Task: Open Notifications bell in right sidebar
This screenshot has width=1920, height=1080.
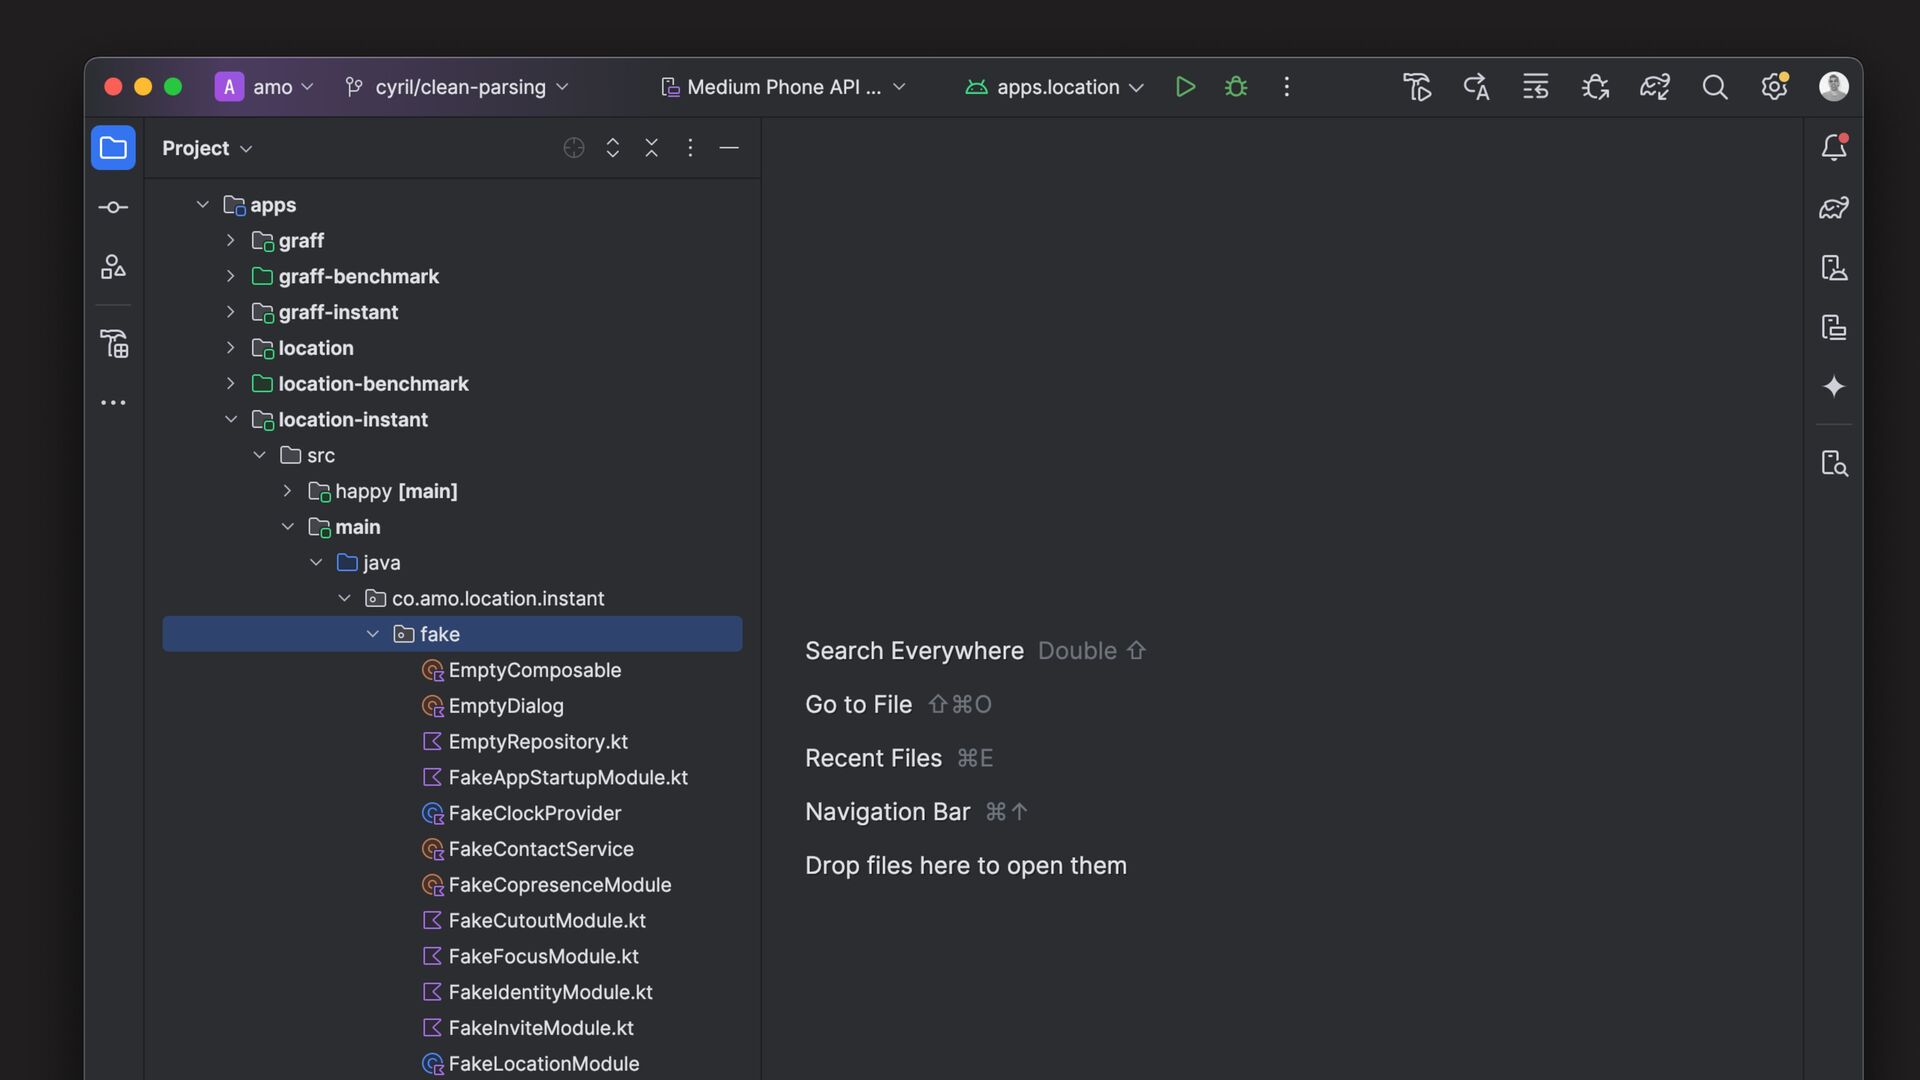Action: click(x=1833, y=148)
